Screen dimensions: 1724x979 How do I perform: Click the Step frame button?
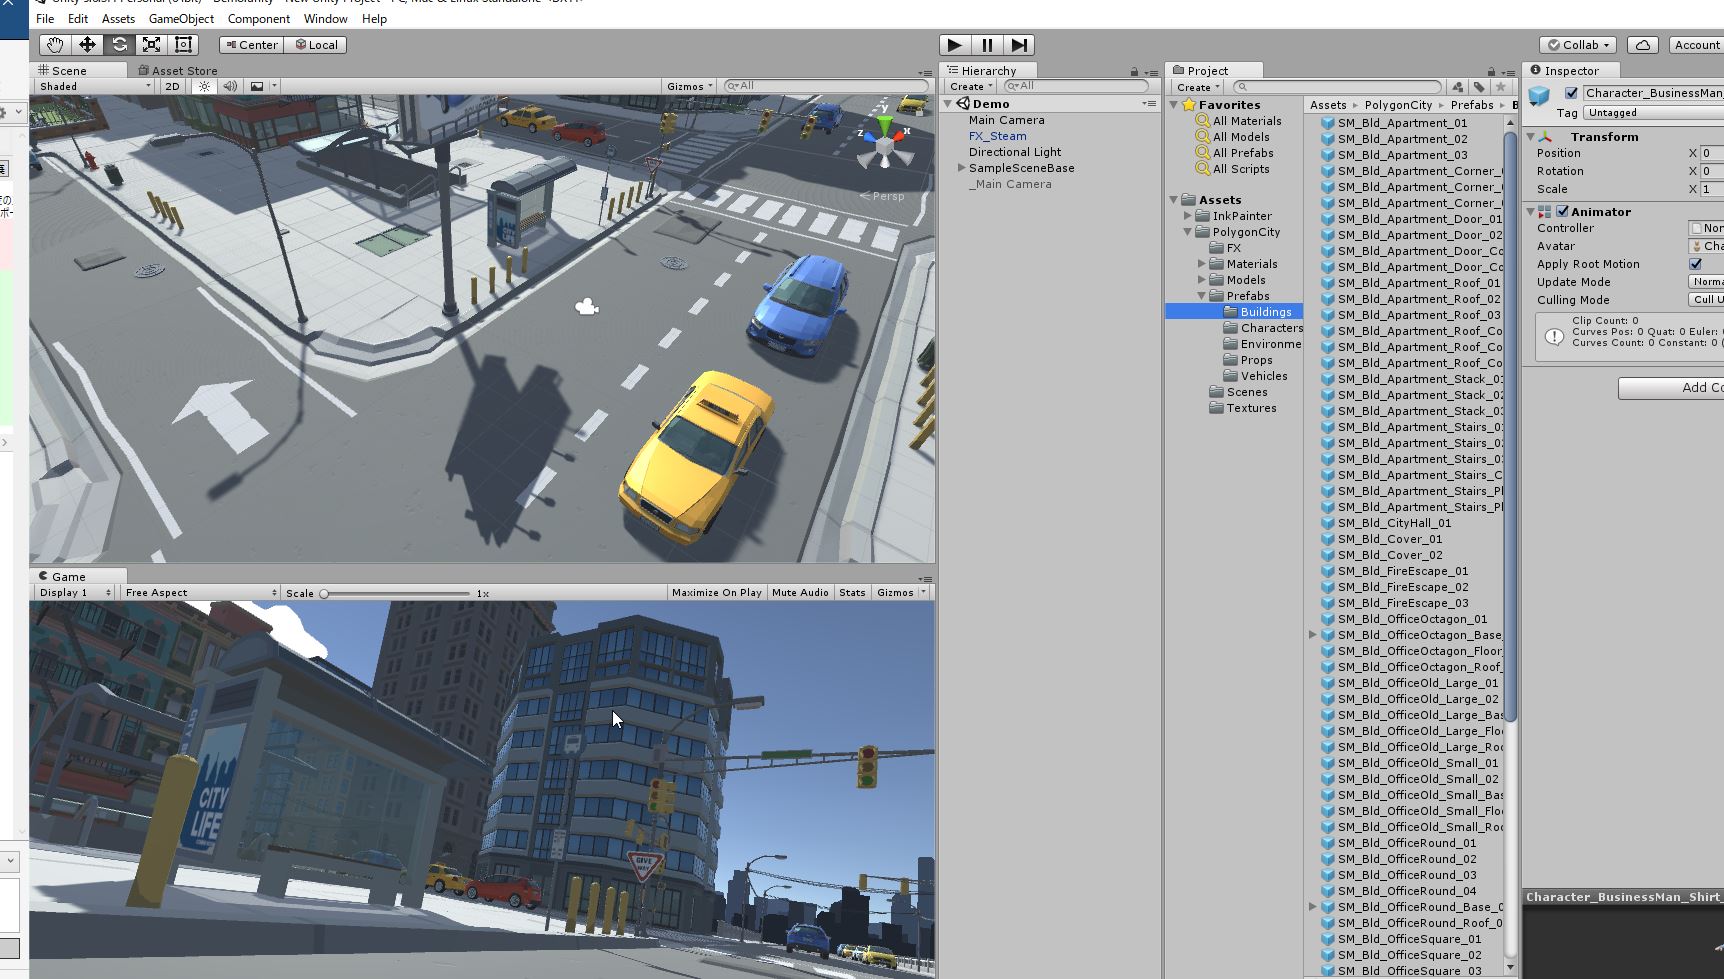1019,45
